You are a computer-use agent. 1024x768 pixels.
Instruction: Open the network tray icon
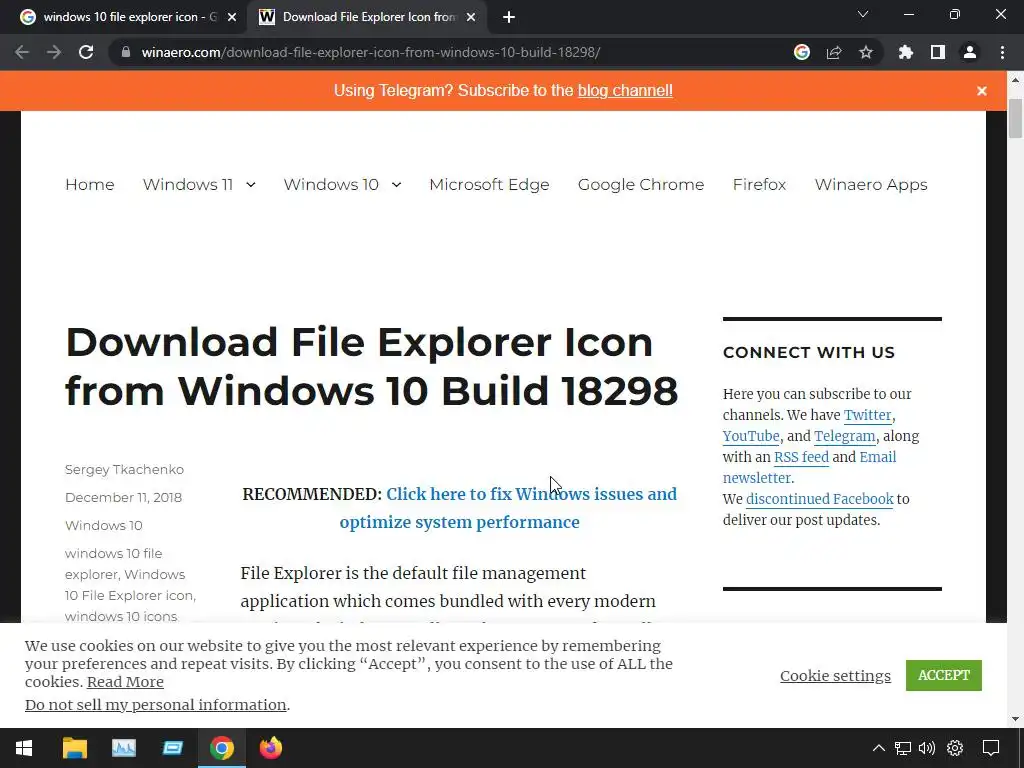coord(903,748)
